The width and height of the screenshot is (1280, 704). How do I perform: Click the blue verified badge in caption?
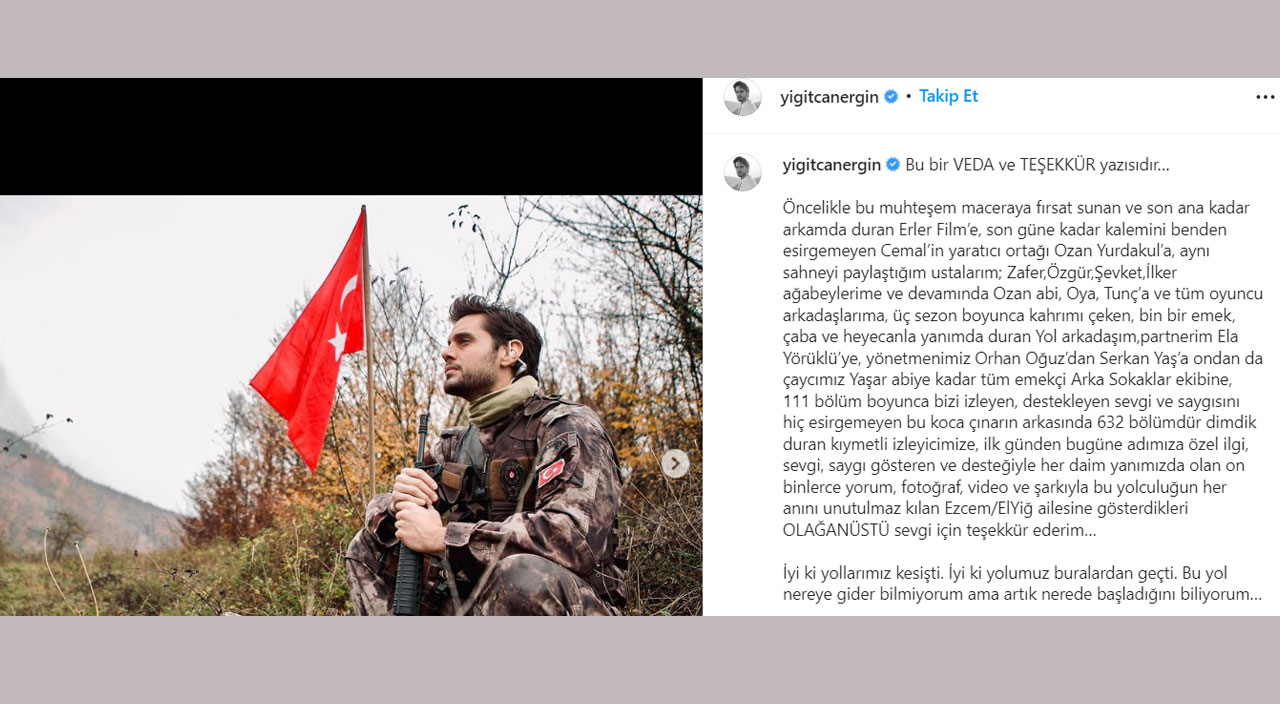893,165
